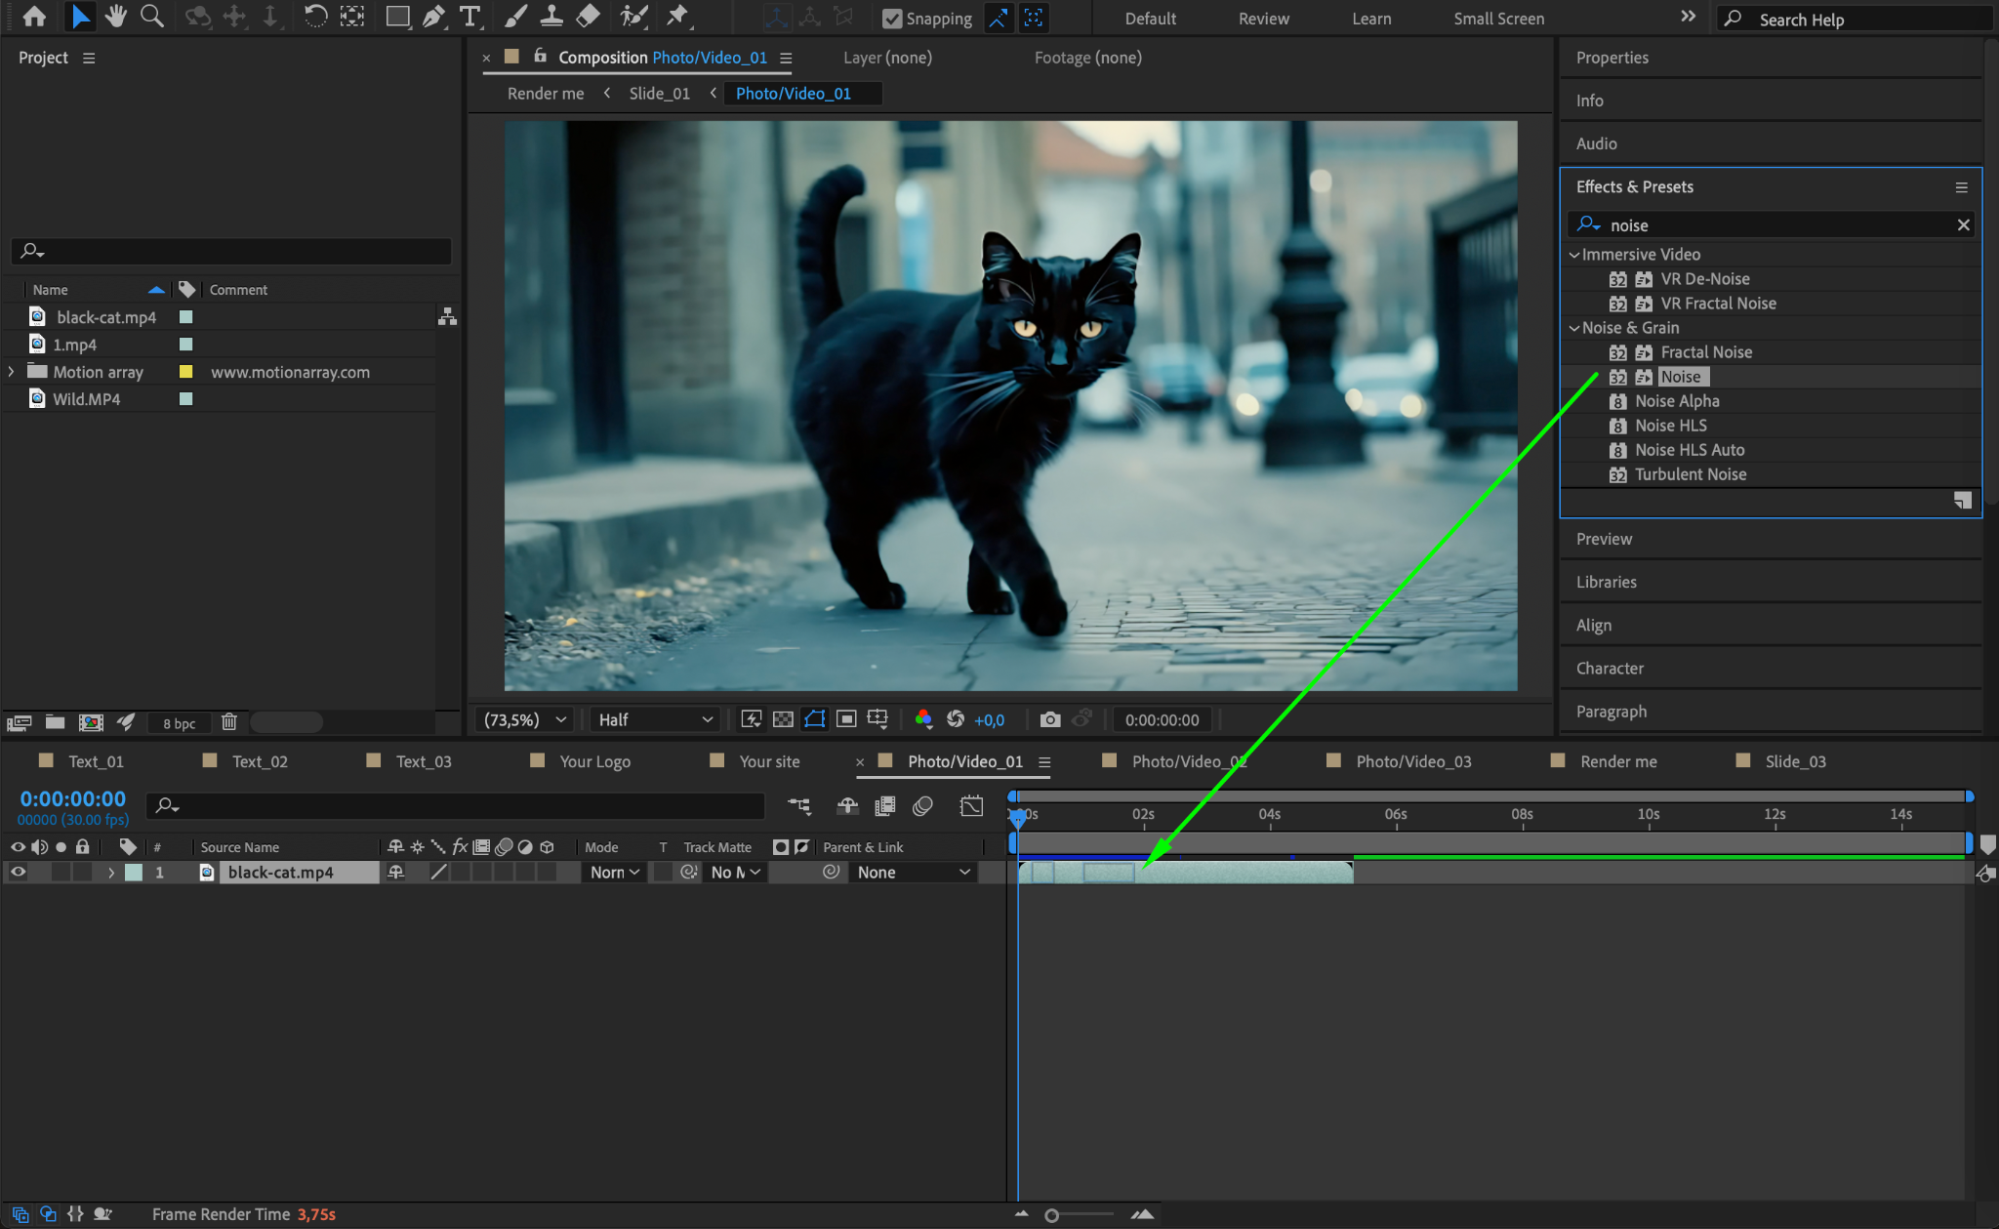Collapse the Noise & Grain category
The width and height of the screenshot is (1999, 1229).
[x=1574, y=328]
